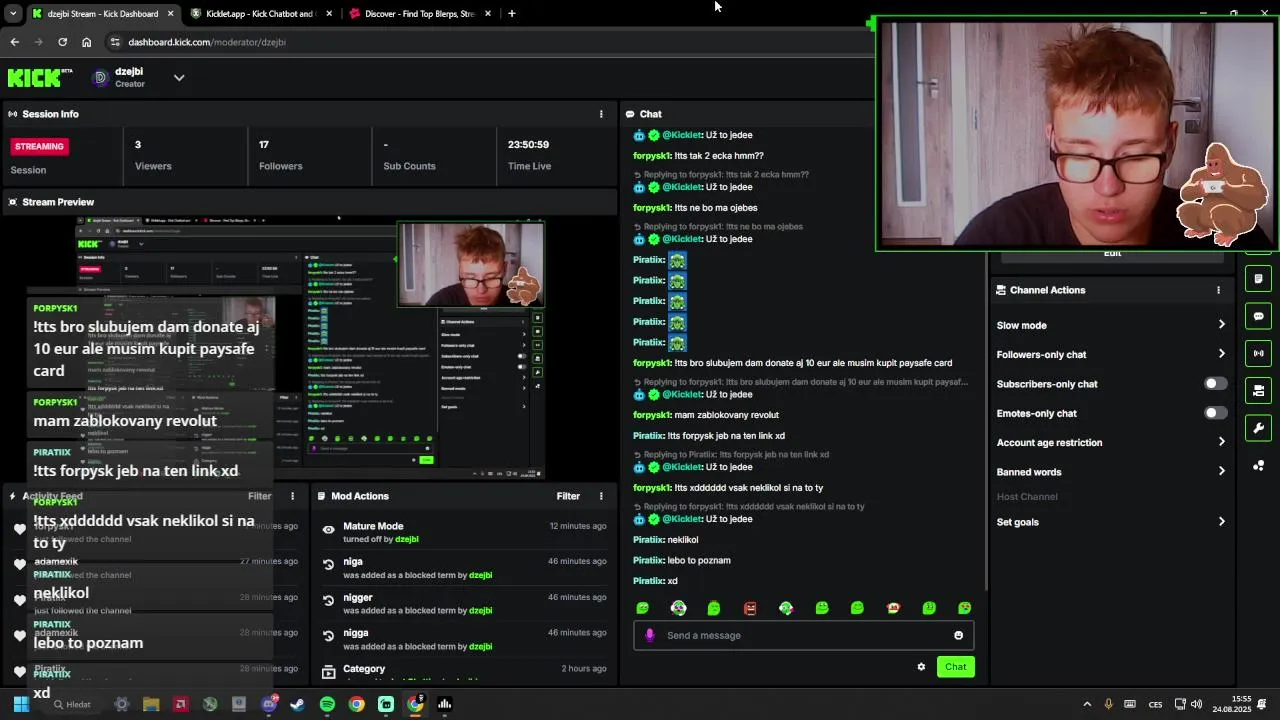
Task: Click the Category row in Mod Actions
Action: click(x=465, y=669)
